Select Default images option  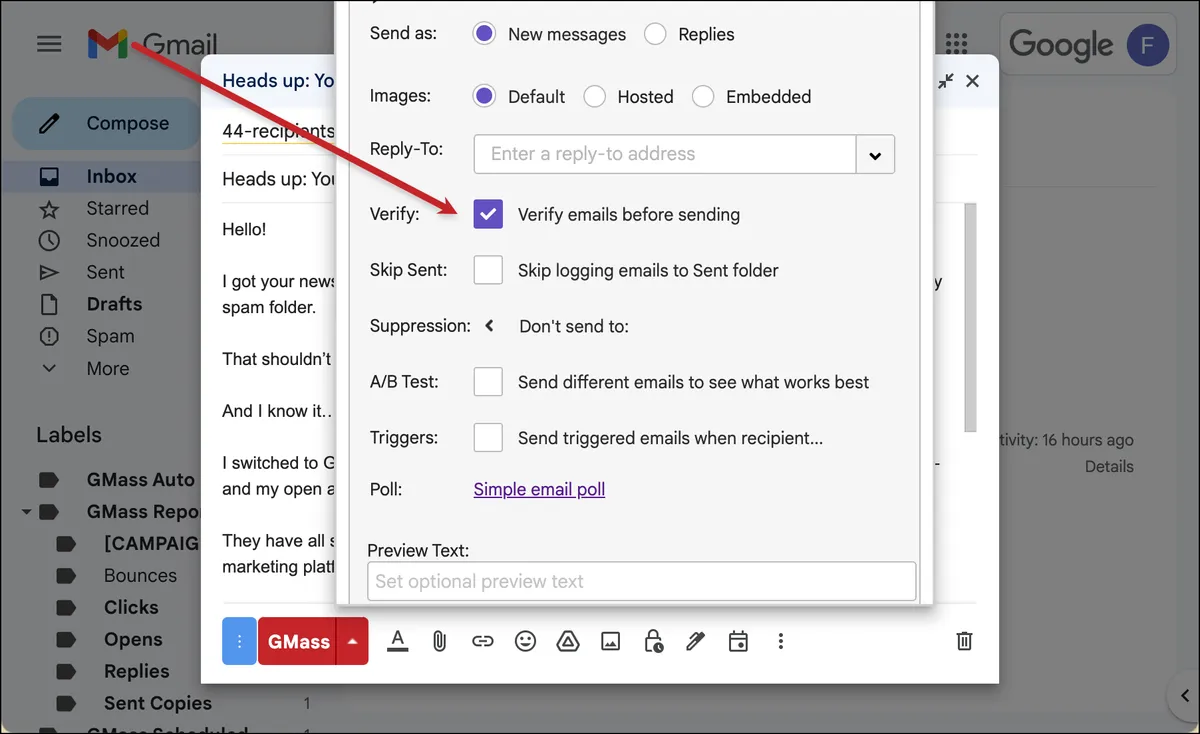[484, 97]
